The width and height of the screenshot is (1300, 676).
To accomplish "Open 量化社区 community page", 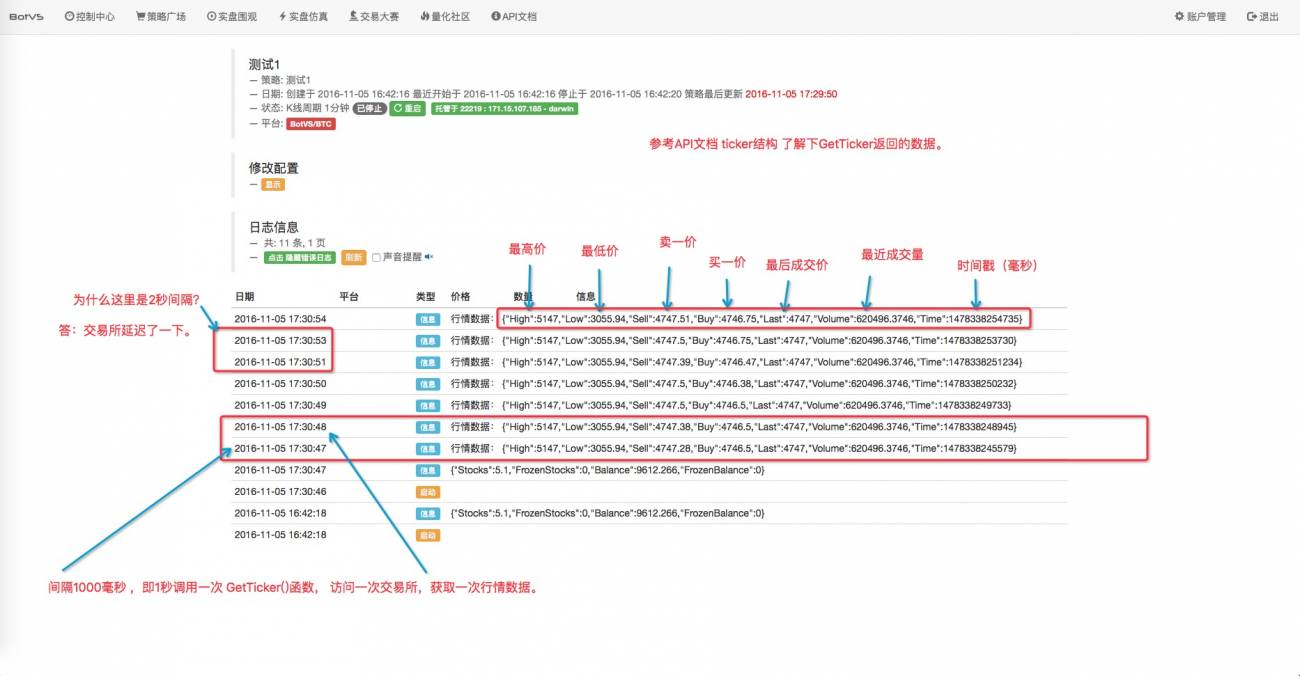I will (444, 16).
